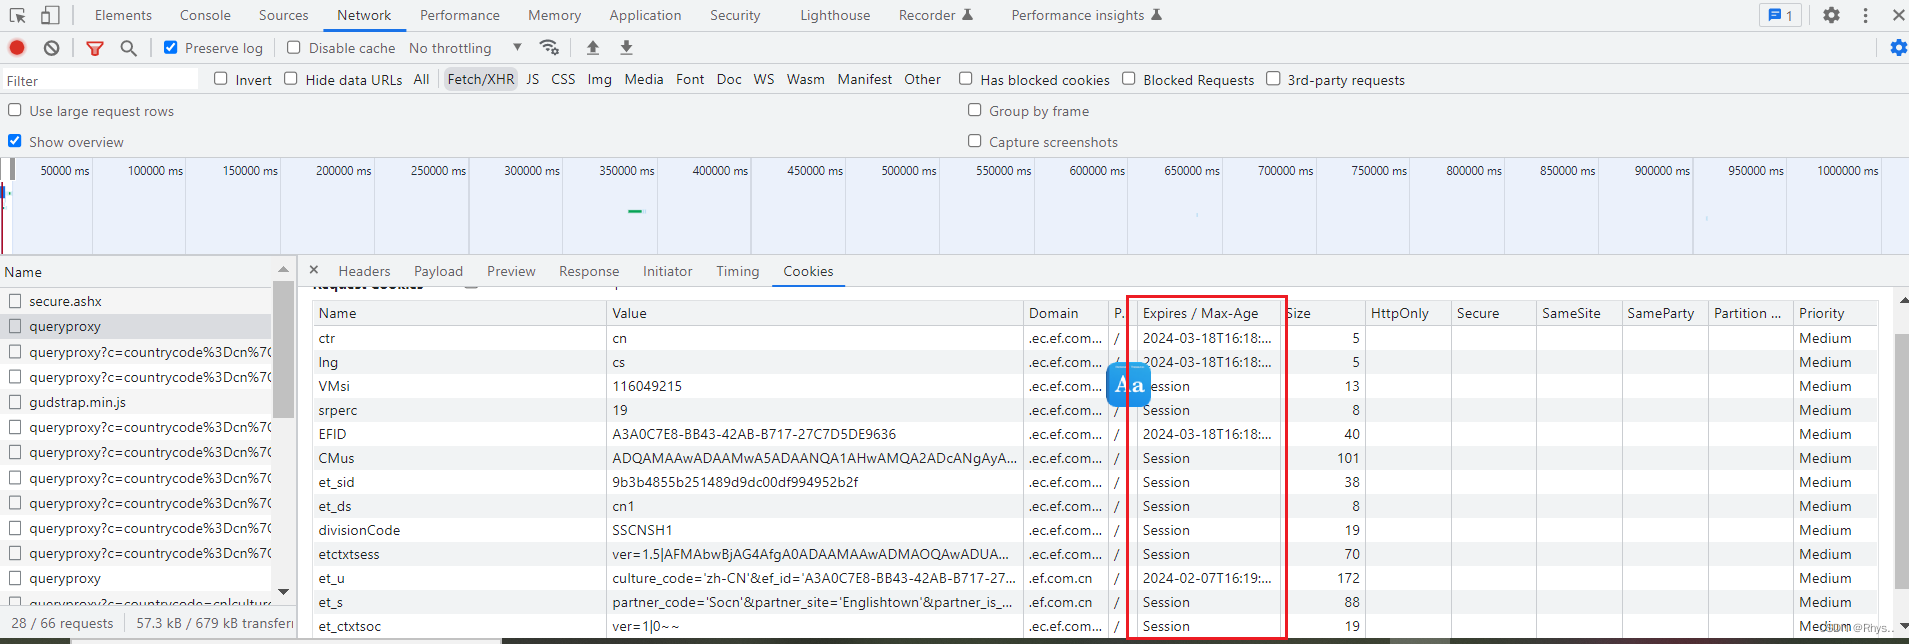Focus the Filter text field
The height and width of the screenshot is (644, 1909).
pyautogui.click(x=100, y=80)
